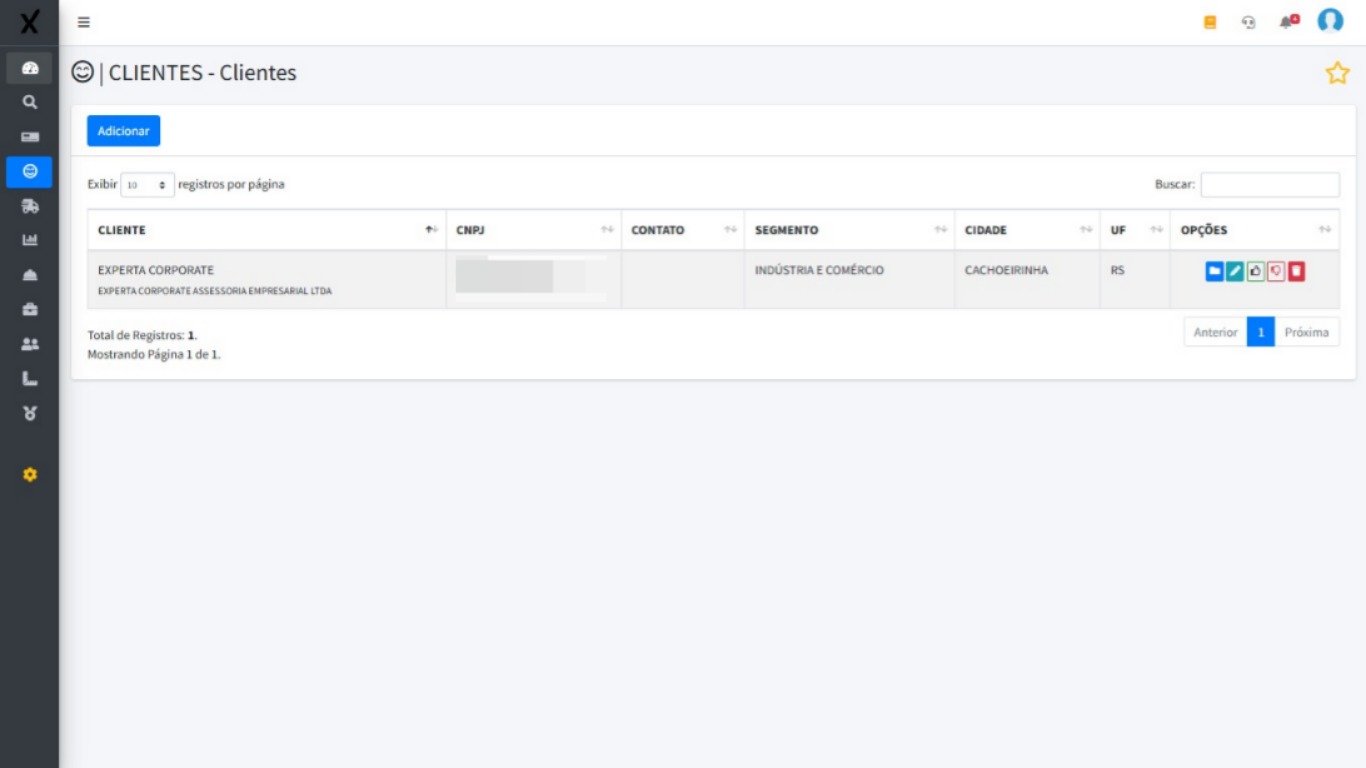Delete the client using the red trash icon

1296,270
